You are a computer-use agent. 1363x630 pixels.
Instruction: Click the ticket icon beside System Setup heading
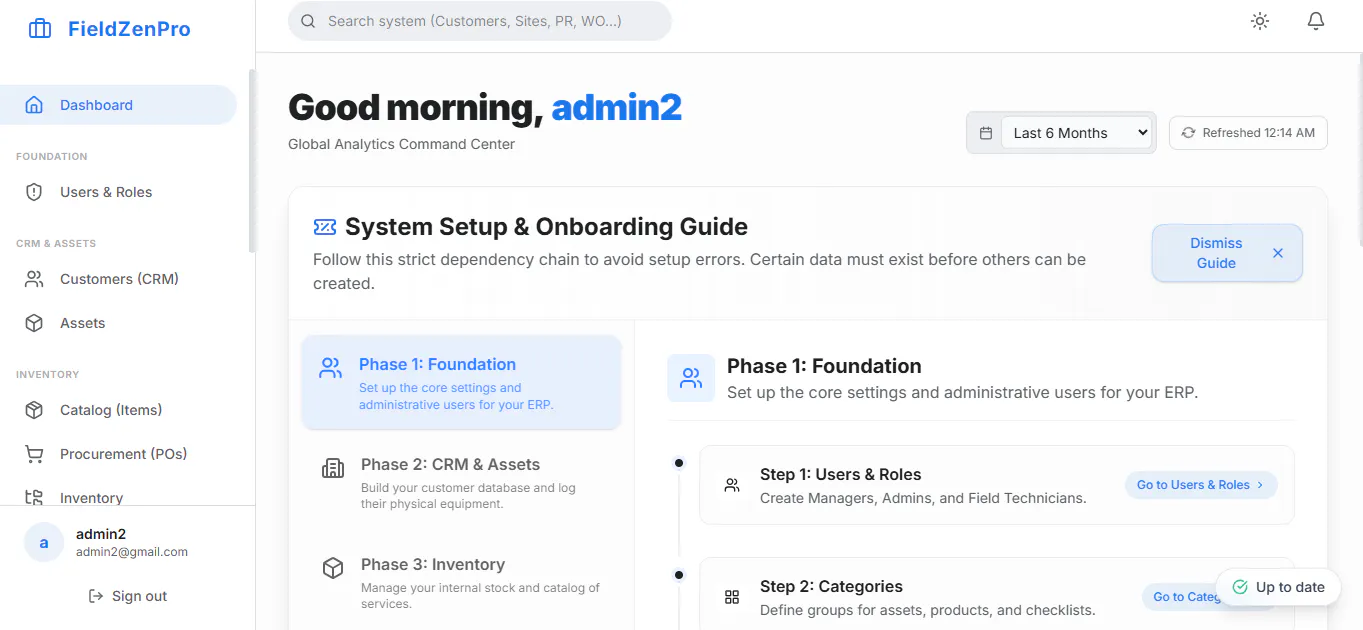pos(325,227)
